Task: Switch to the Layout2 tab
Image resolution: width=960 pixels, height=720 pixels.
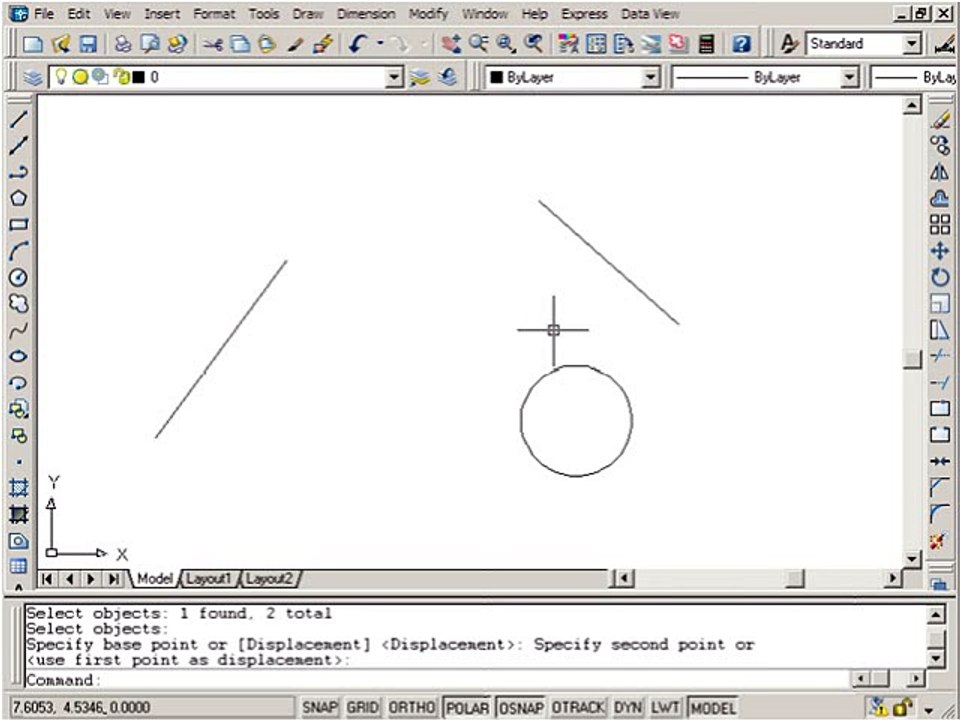Action: pyautogui.click(x=270, y=579)
